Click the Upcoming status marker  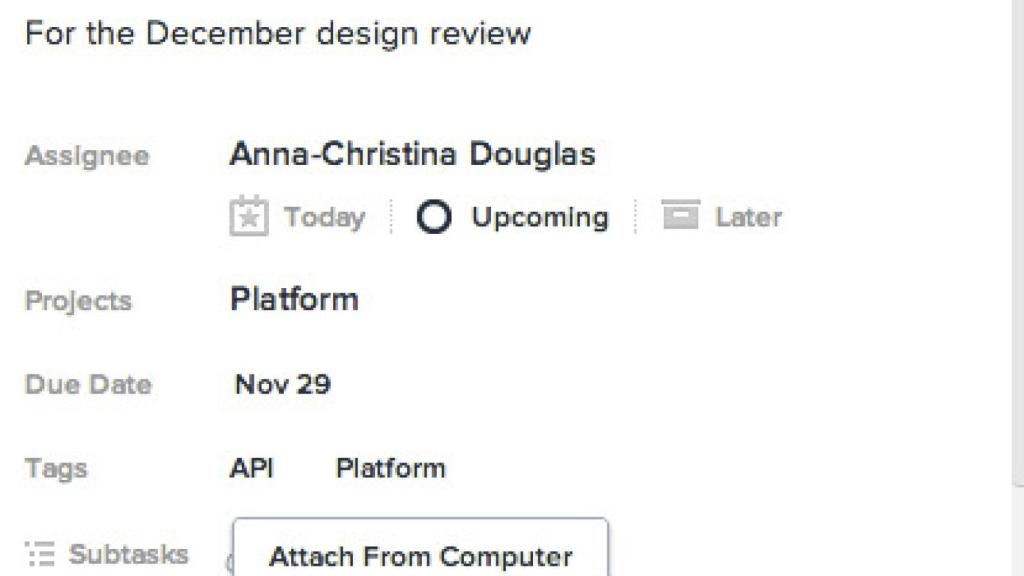(x=432, y=217)
